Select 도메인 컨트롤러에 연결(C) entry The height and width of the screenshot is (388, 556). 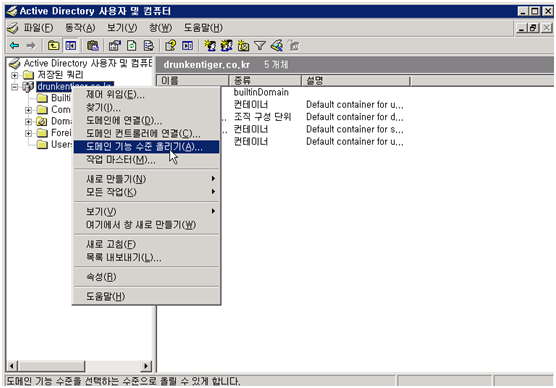pyautogui.click(x=146, y=134)
